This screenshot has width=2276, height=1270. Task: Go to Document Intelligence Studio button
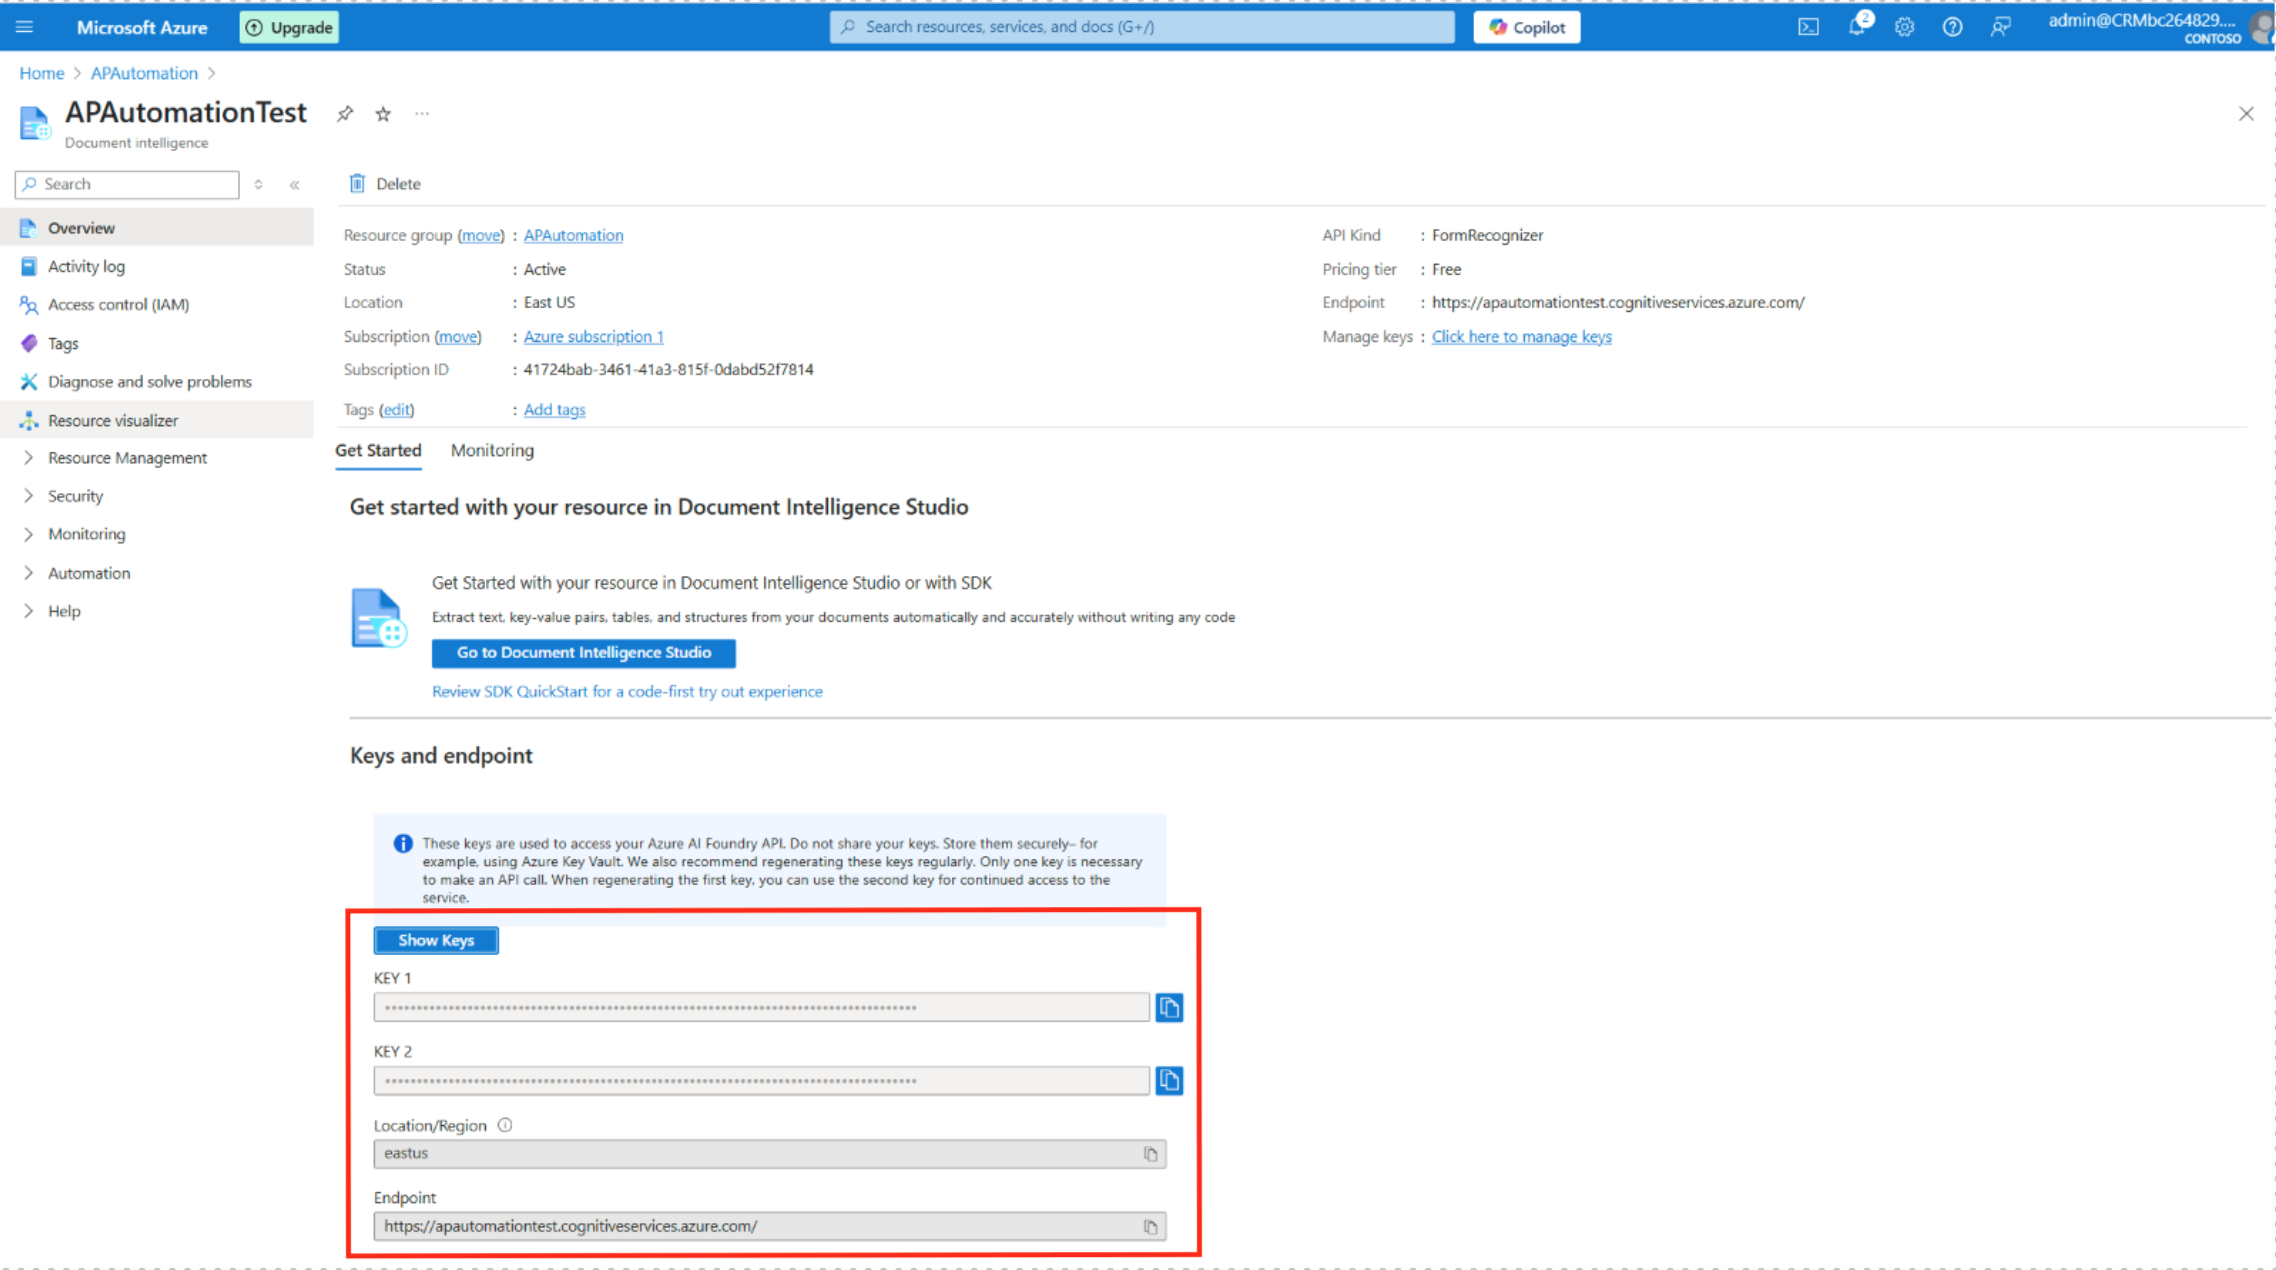[x=584, y=652]
